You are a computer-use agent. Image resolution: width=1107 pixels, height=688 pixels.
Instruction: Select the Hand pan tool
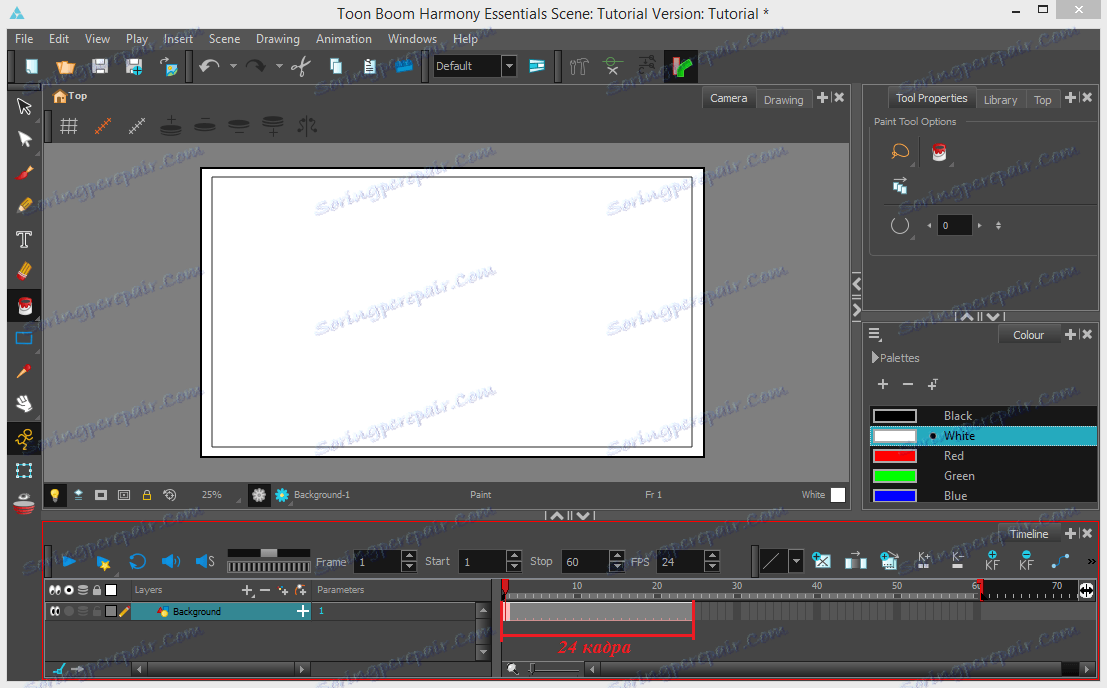coord(24,404)
